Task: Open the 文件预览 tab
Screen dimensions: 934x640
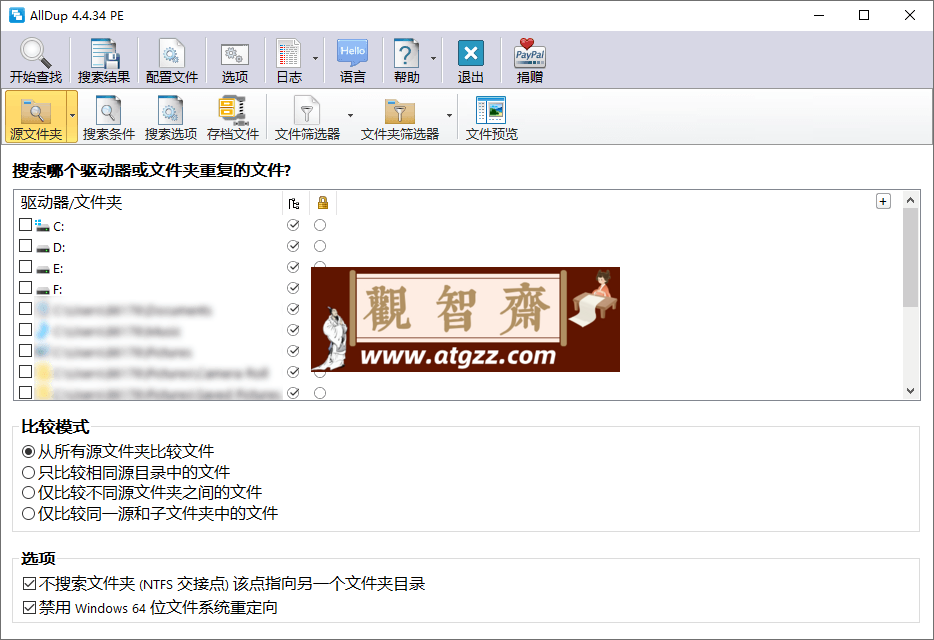Action: [491, 117]
